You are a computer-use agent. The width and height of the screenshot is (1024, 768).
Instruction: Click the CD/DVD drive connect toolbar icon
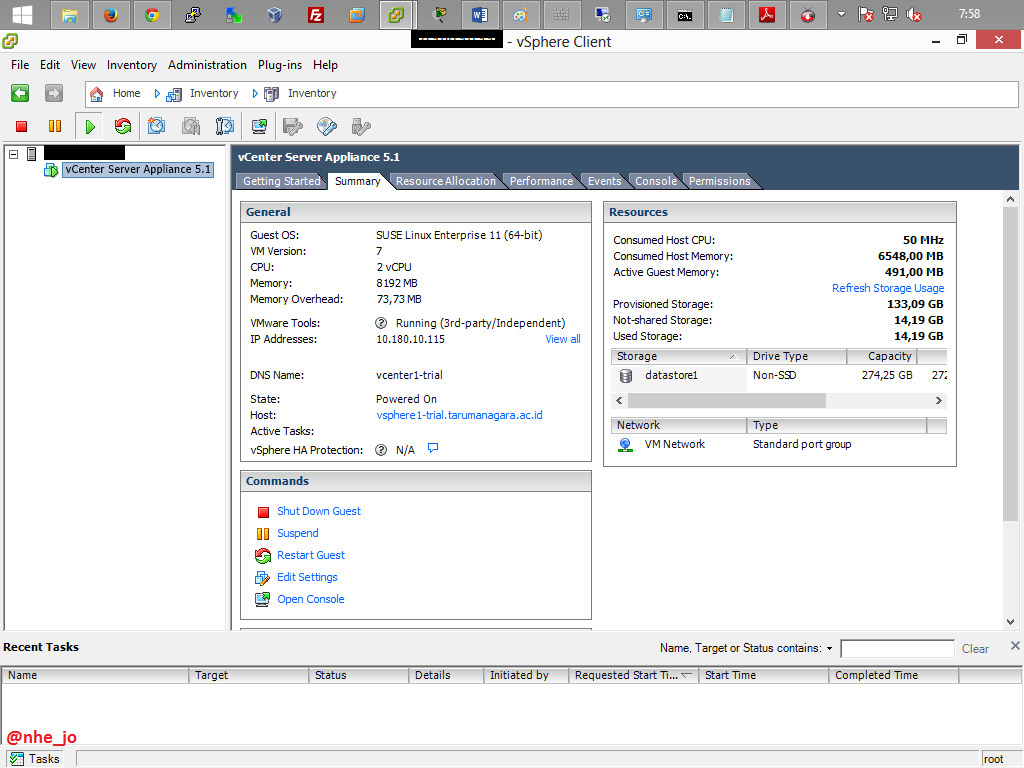327,126
